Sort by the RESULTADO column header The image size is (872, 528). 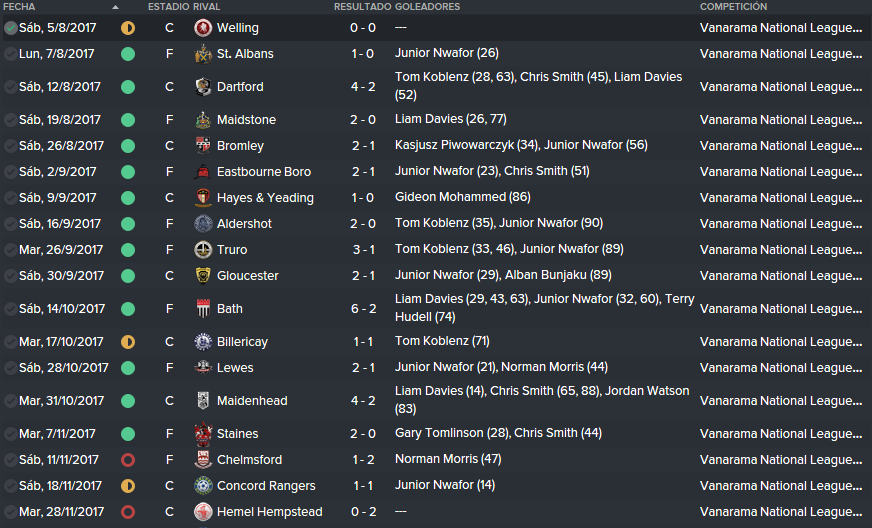point(363,7)
